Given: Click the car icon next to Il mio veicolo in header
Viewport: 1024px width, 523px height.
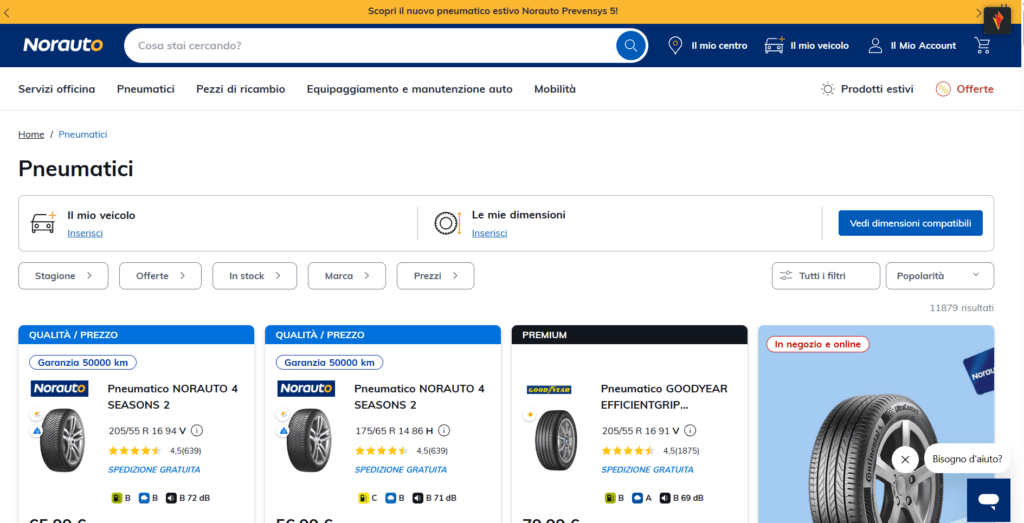Looking at the screenshot, I should [x=775, y=46].
